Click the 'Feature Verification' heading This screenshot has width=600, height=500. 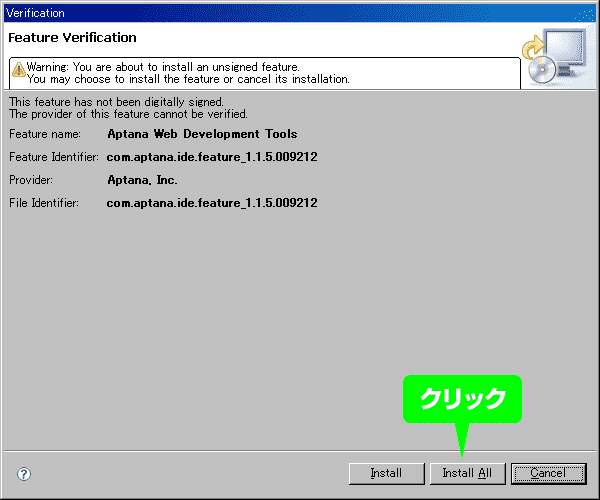(x=72, y=37)
